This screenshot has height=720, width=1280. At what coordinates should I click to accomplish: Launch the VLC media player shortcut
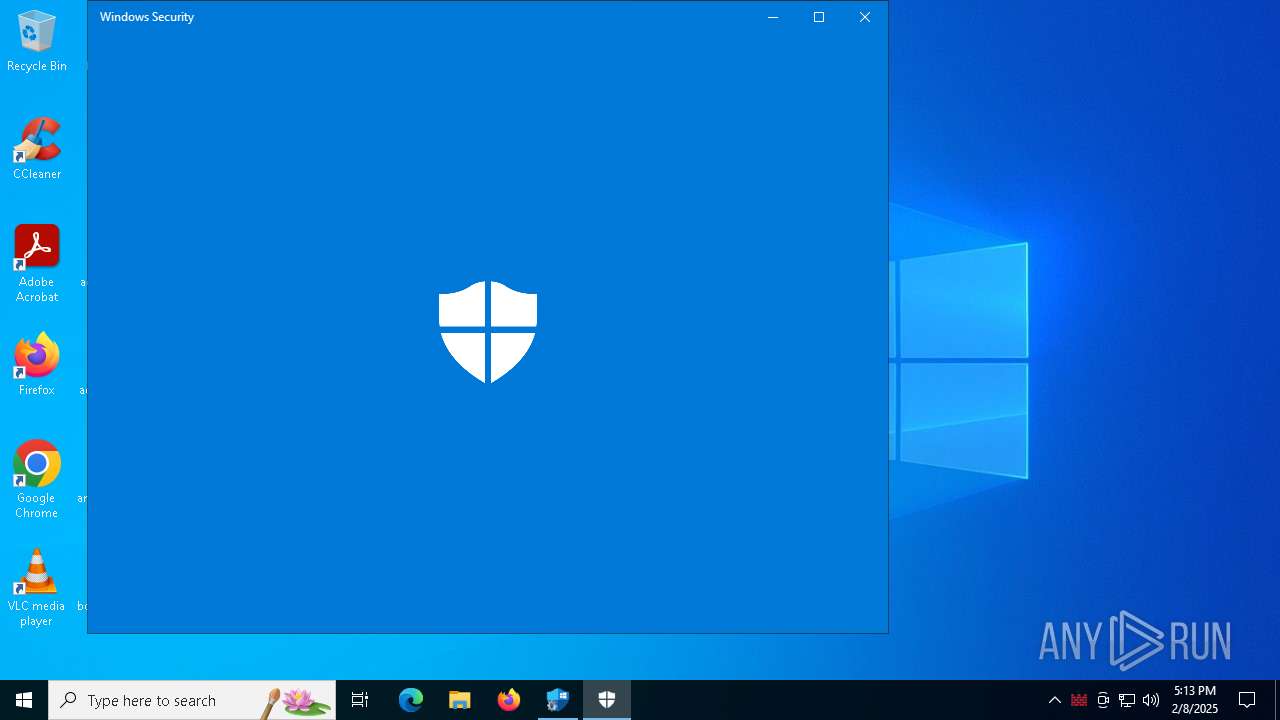point(37,588)
